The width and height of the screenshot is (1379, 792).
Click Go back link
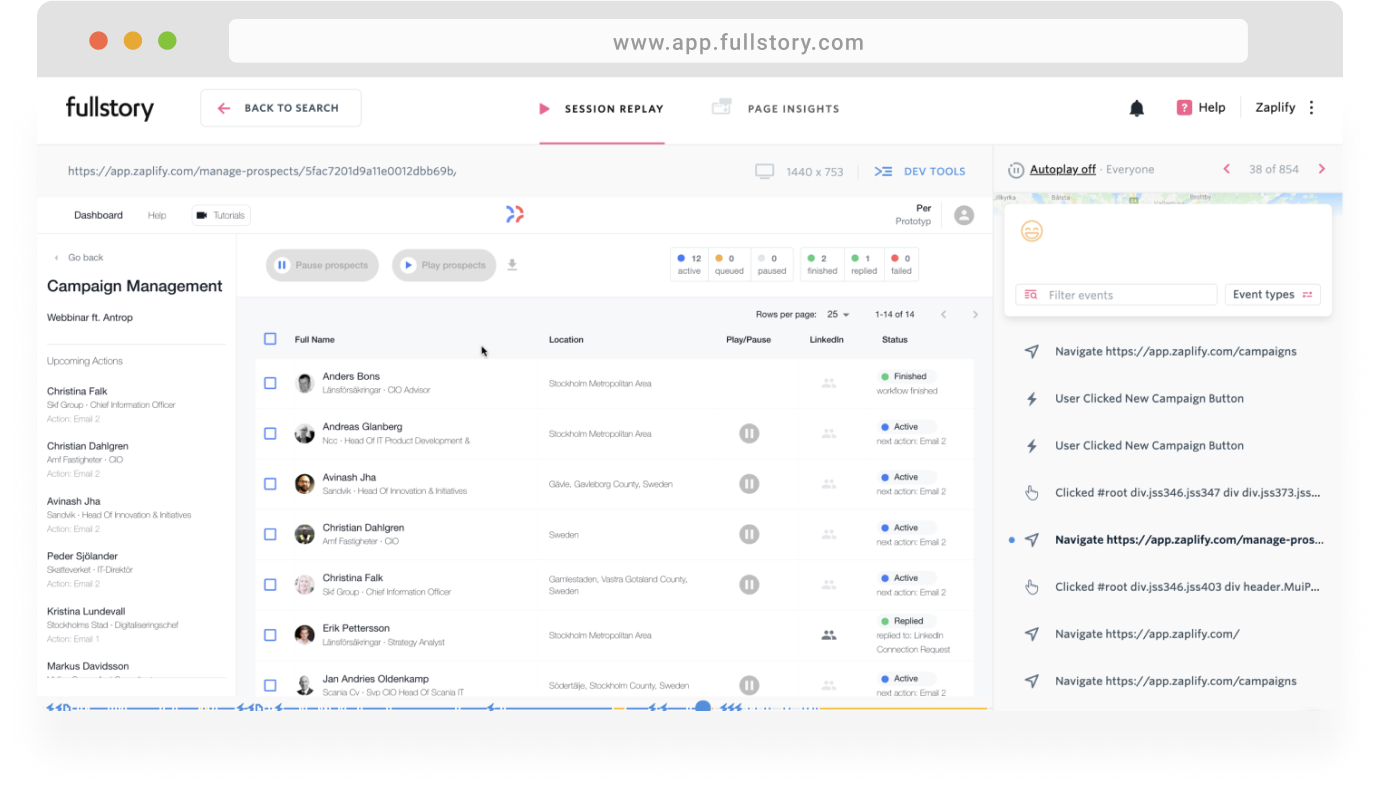(x=79, y=258)
